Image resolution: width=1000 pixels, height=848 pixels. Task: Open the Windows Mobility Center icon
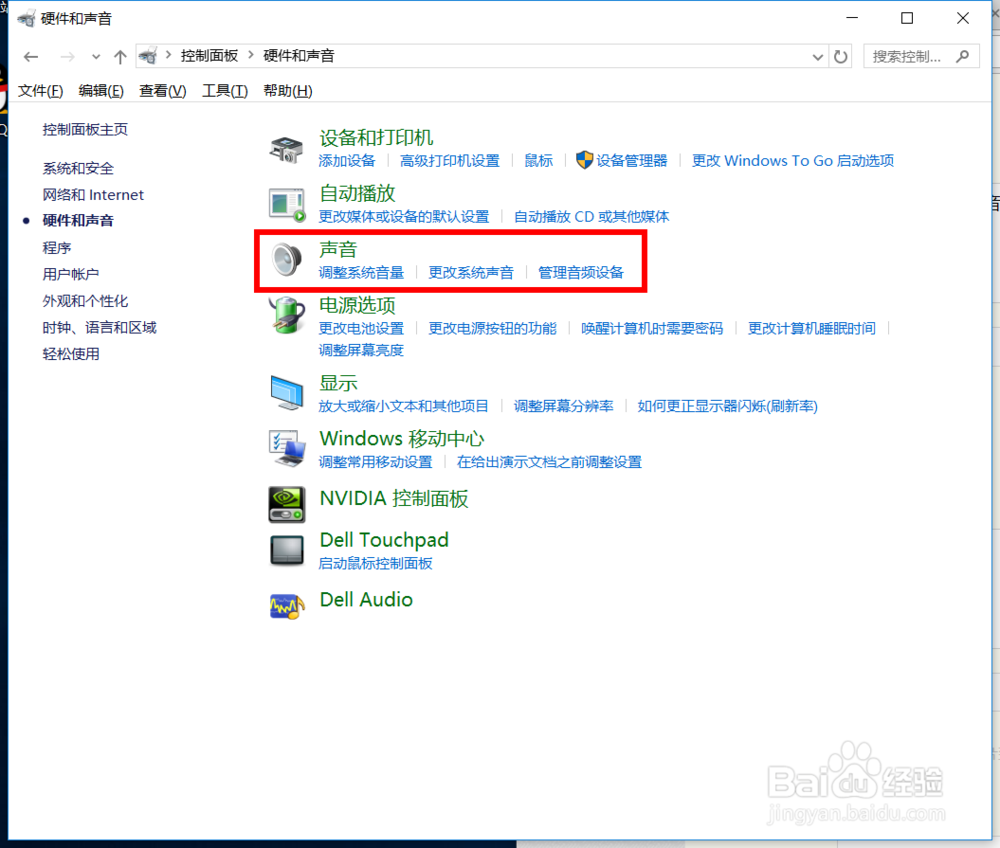click(286, 448)
